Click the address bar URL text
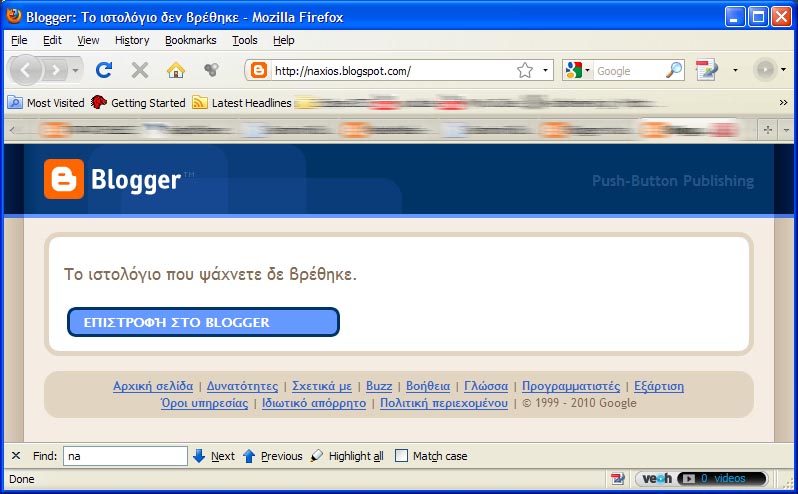Viewport: 798px width, 494px height. coord(343,71)
